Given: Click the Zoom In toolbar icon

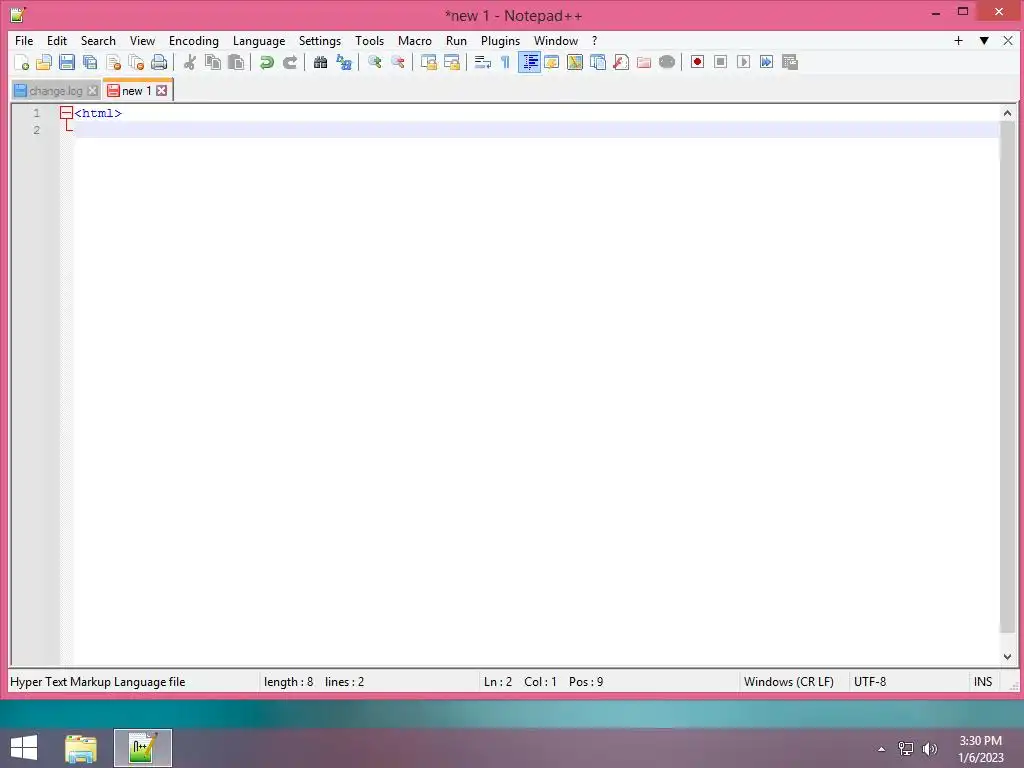Looking at the screenshot, I should [x=375, y=62].
